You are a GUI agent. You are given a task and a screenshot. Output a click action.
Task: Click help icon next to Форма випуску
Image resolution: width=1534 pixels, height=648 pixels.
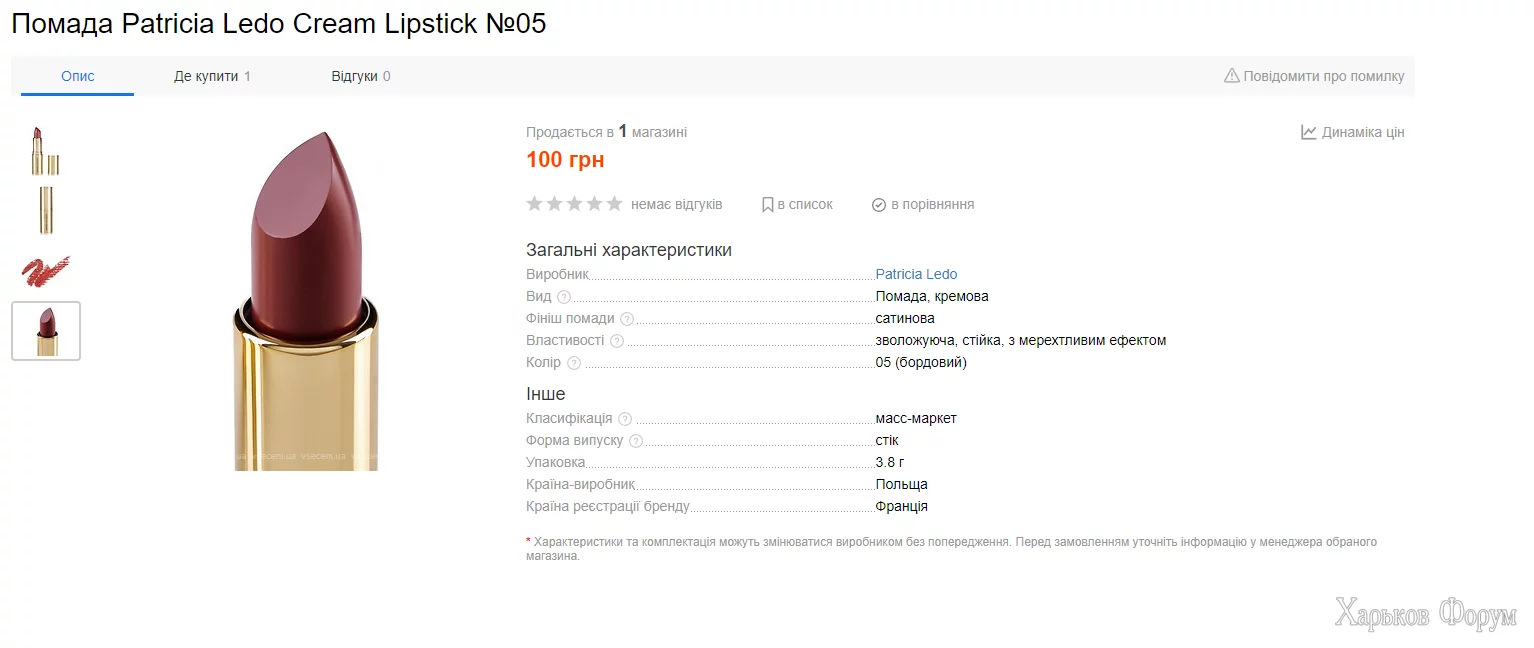pyautogui.click(x=636, y=441)
